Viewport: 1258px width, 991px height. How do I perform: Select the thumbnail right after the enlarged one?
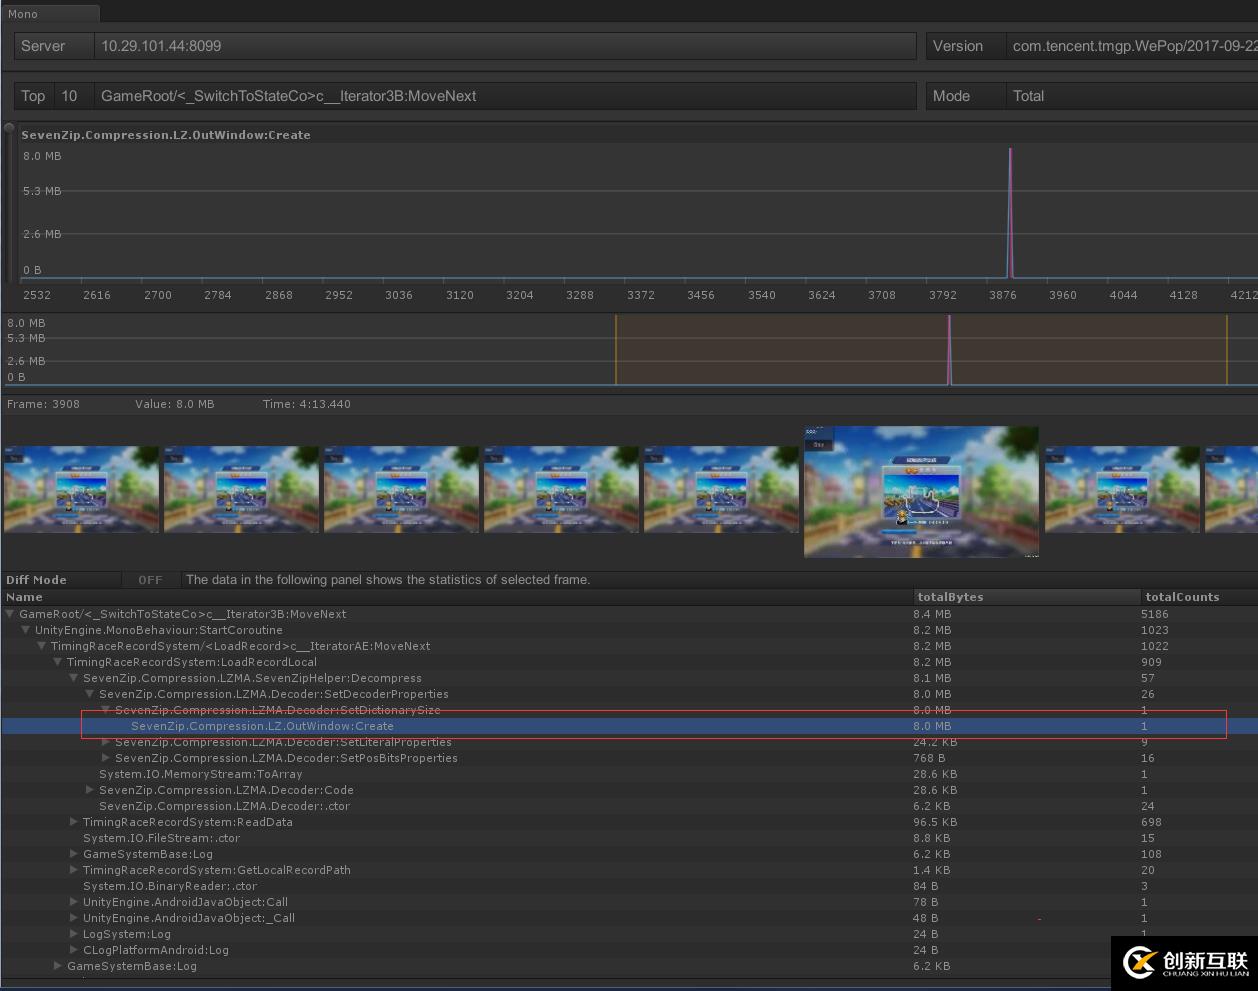pos(1122,489)
